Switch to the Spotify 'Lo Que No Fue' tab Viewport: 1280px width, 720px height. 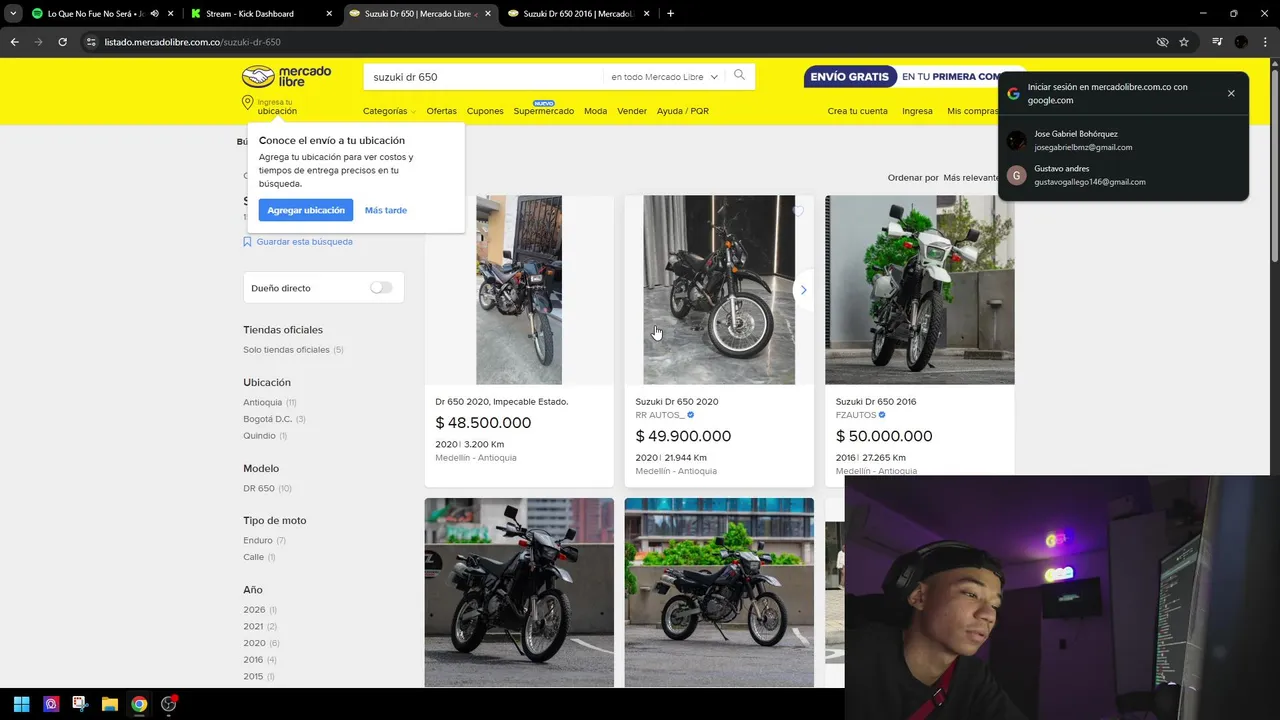[100, 14]
